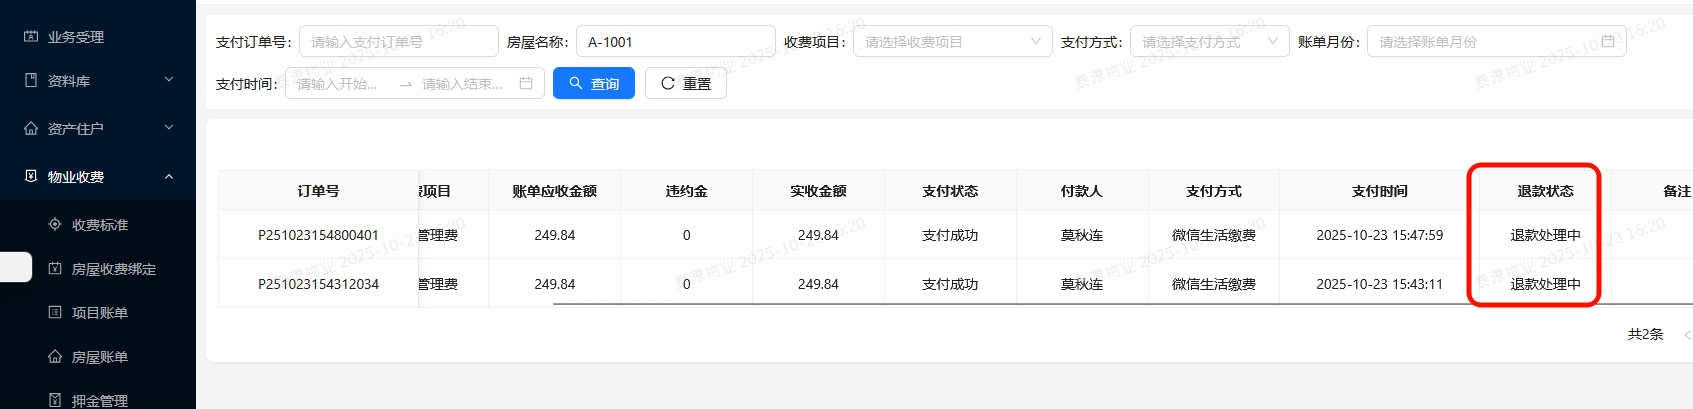
Task: Expand the 资产住户 menu chevron
Action: tap(169, 128)
